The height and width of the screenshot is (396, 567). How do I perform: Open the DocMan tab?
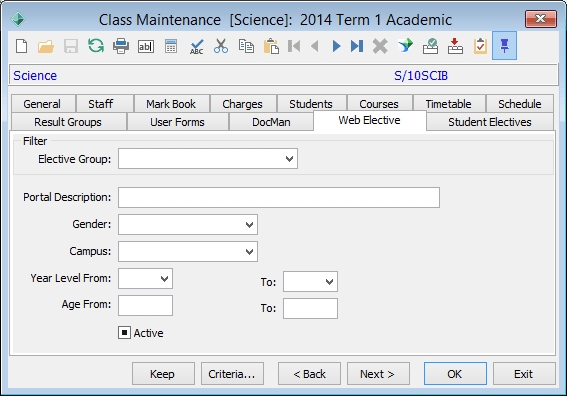tap(271, 122)
